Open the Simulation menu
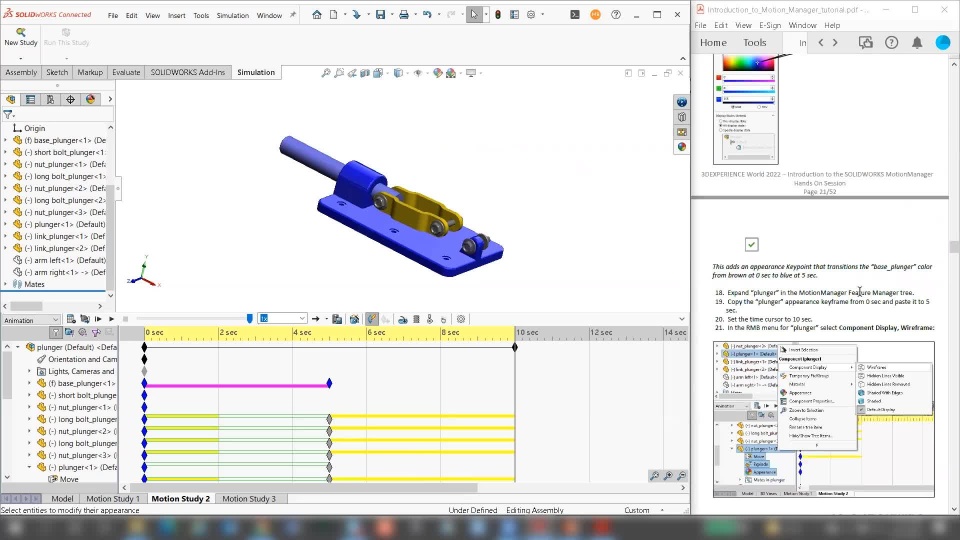 tap(232, 15)
